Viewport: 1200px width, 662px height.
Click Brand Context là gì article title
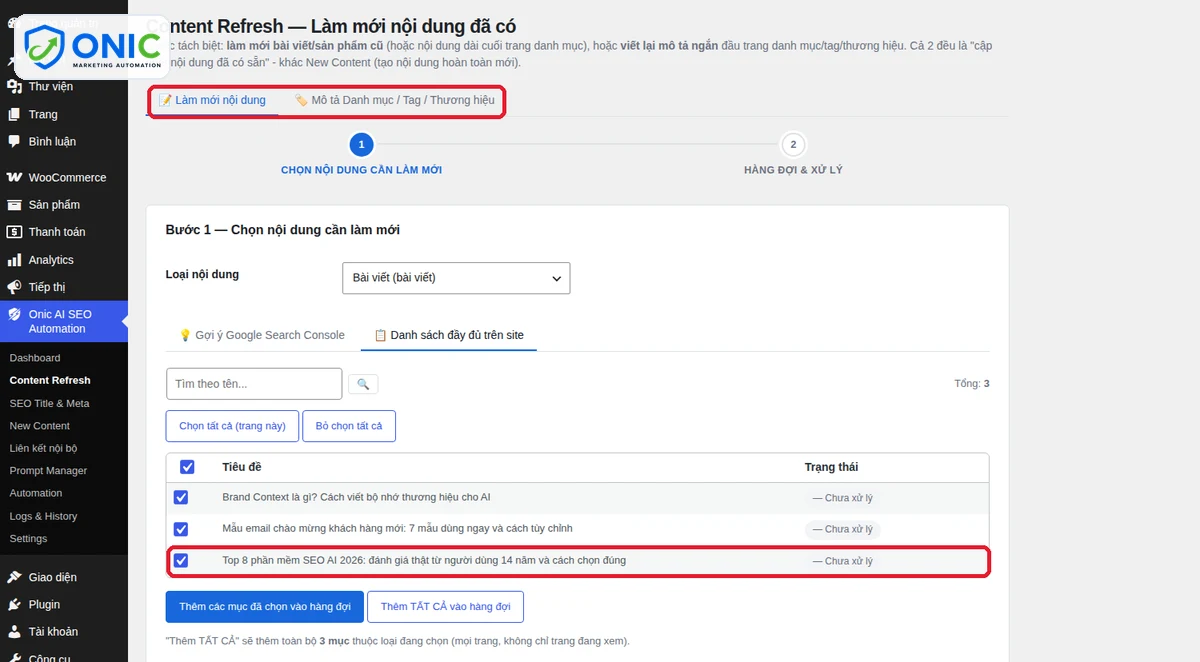point(356,497)
